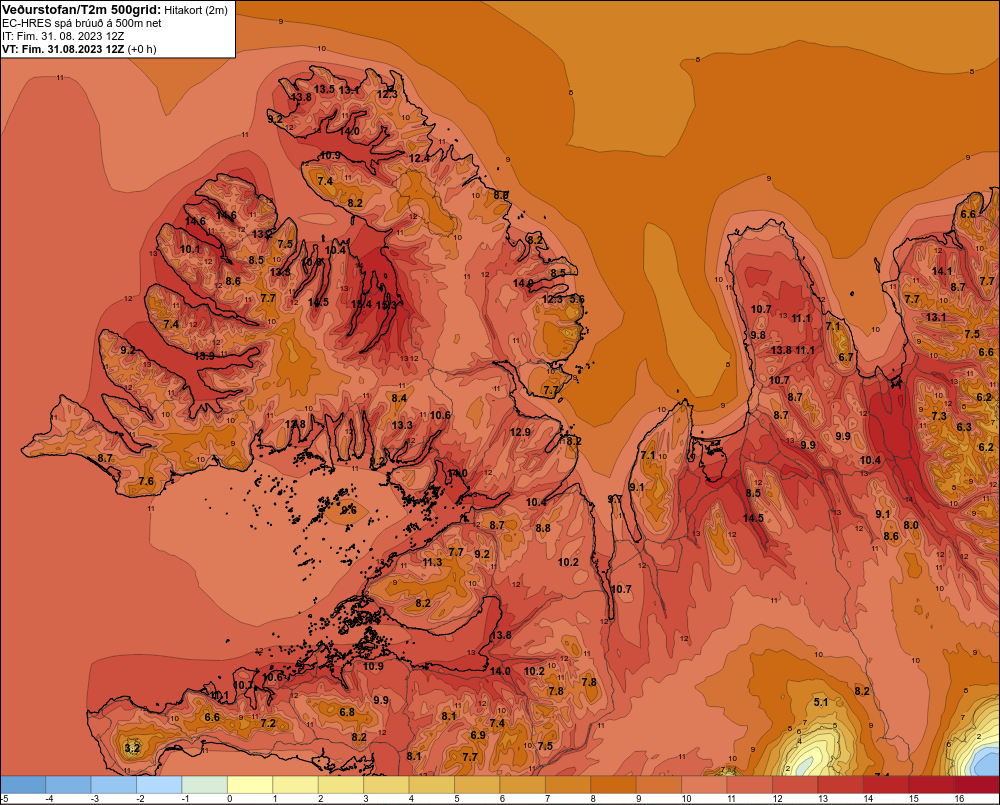Screen dimensions: 1000x805
Task: Click the title text 'Veðurstofan/T2m 500grid'
Action: [82, 10]
